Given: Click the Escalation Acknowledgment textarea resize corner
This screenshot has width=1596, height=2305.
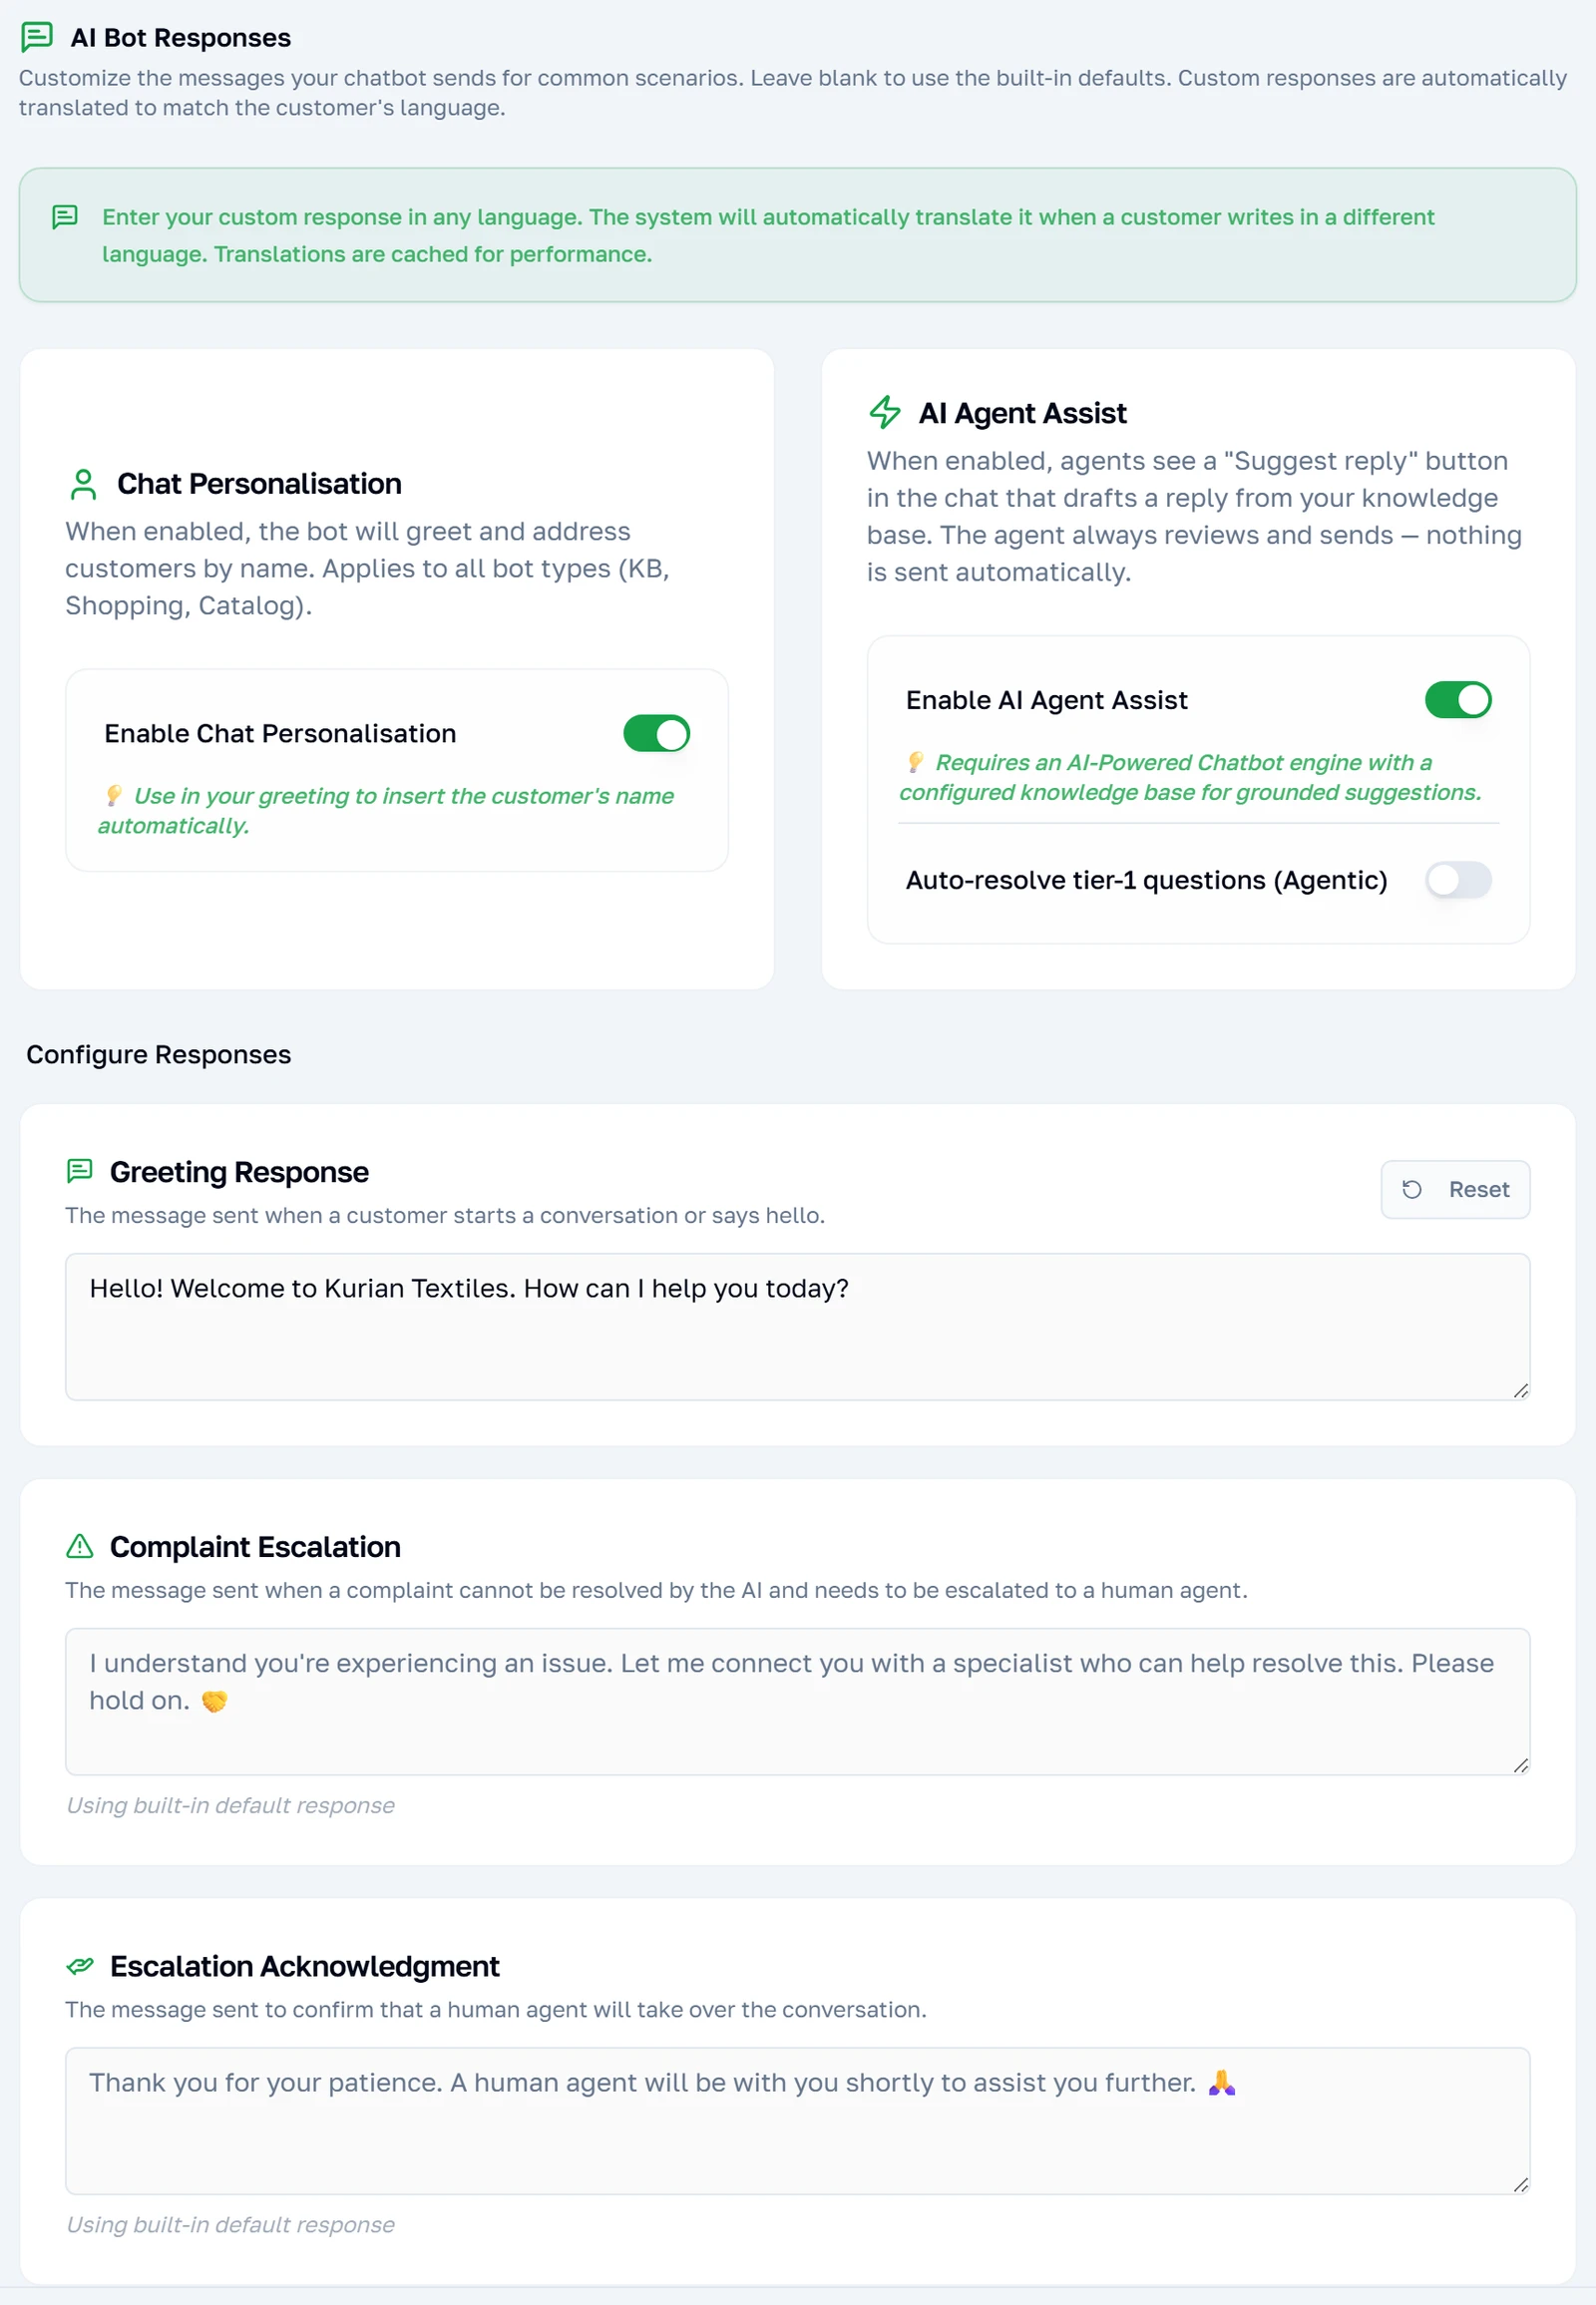Looking at the screenshot, I should coord(1520,2184).
